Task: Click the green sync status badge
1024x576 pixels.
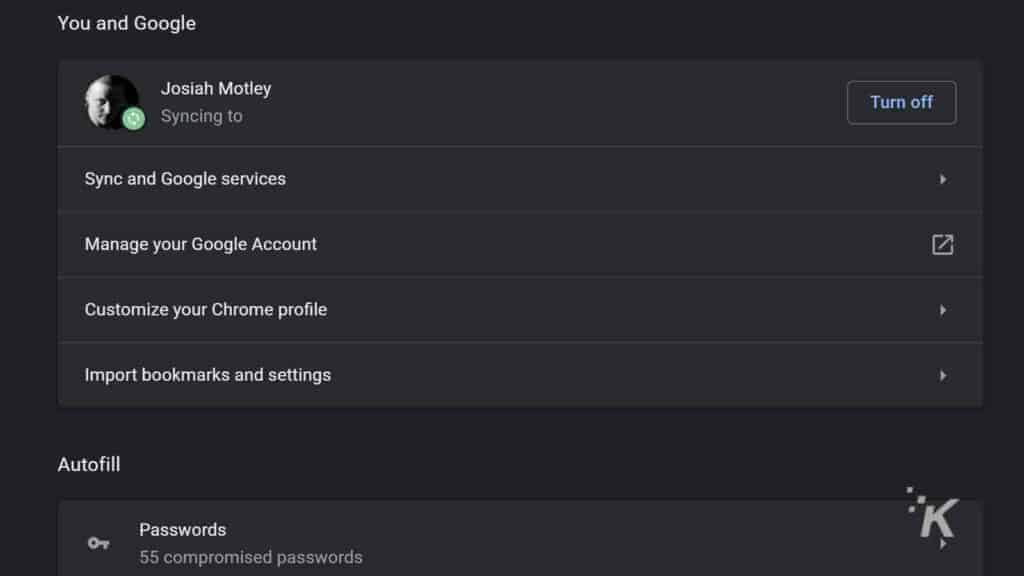Action: click(133, 118)
